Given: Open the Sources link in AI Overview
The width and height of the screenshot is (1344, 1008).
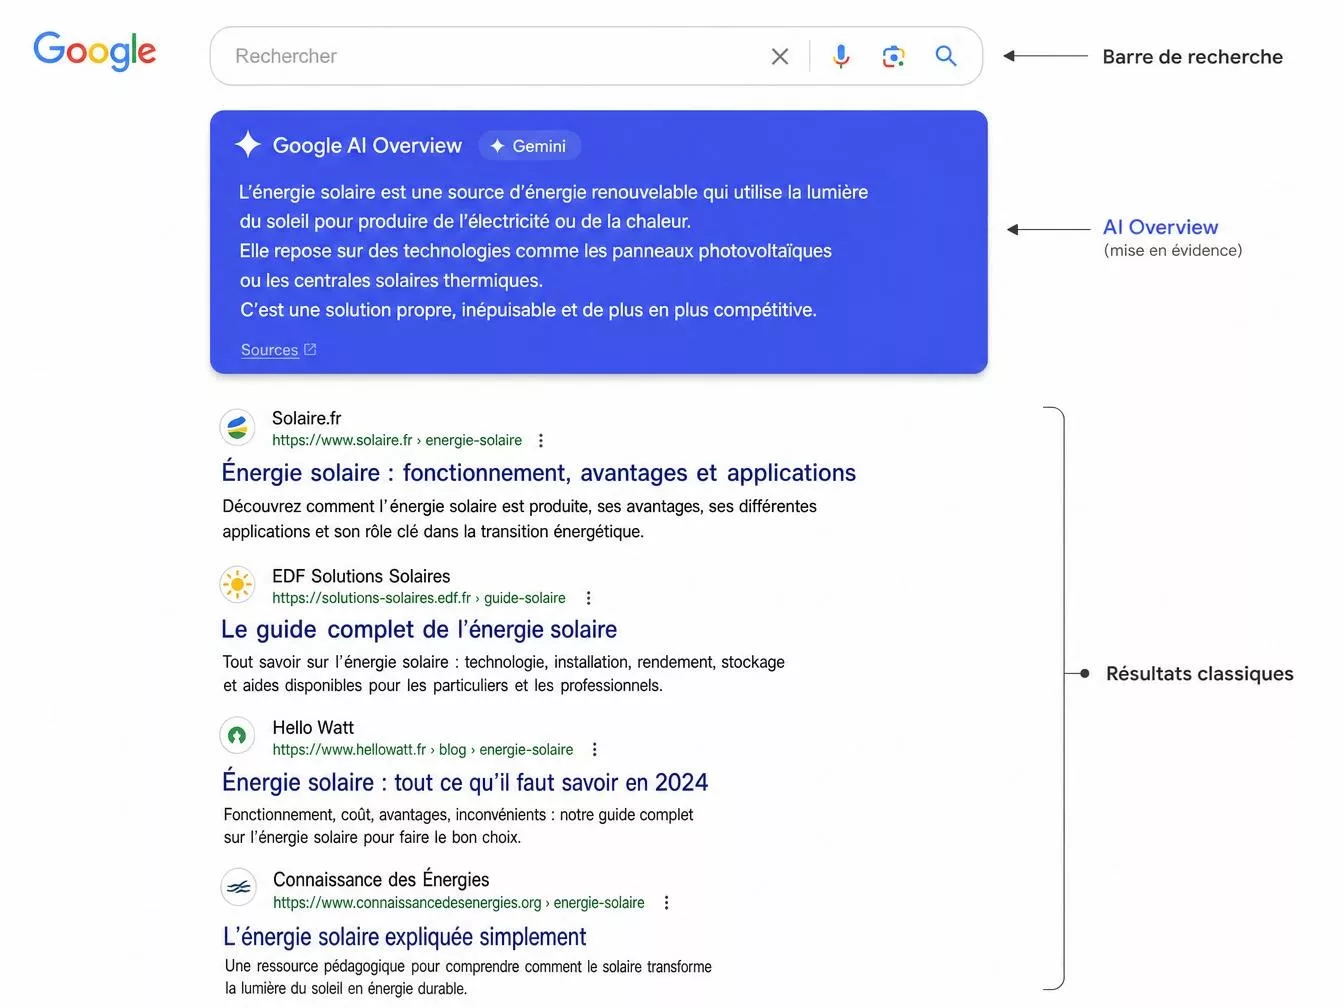Looking at the screenshot, I should 269,350.
